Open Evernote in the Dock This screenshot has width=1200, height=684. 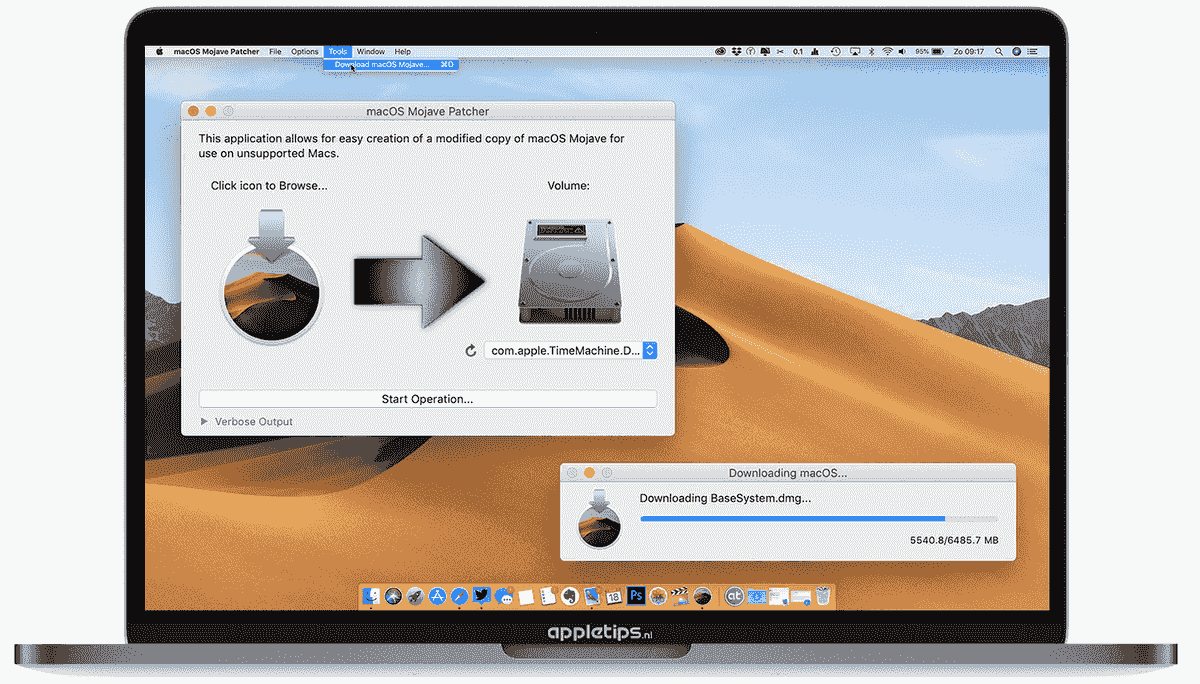click(x=570, y=596)
